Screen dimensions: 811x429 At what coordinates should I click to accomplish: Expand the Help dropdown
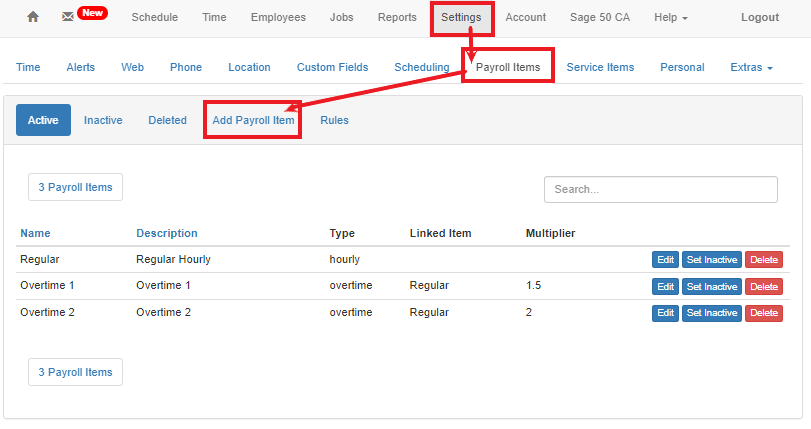671,17
